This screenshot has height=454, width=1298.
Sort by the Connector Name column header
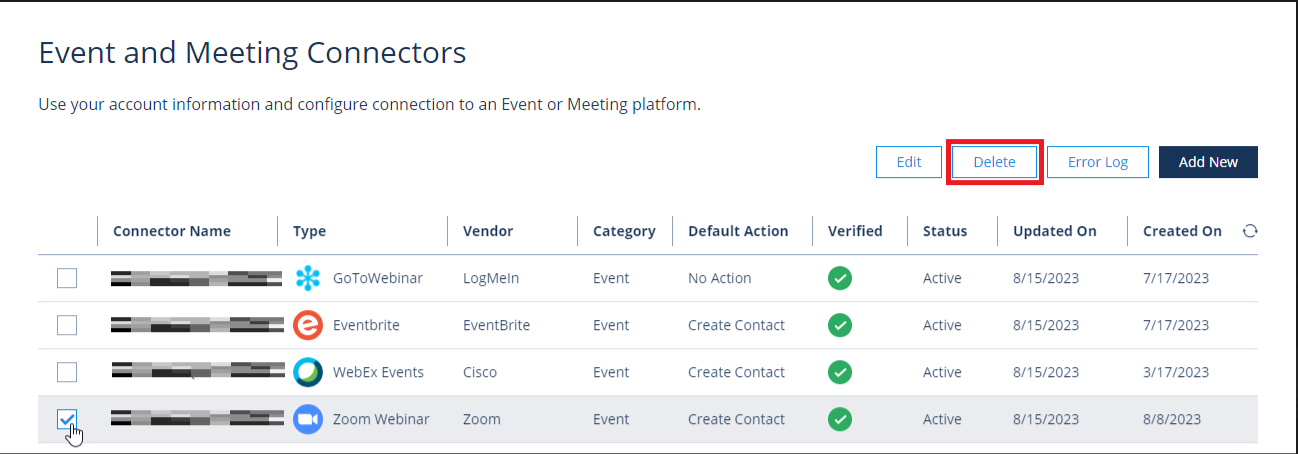(172, 231)
